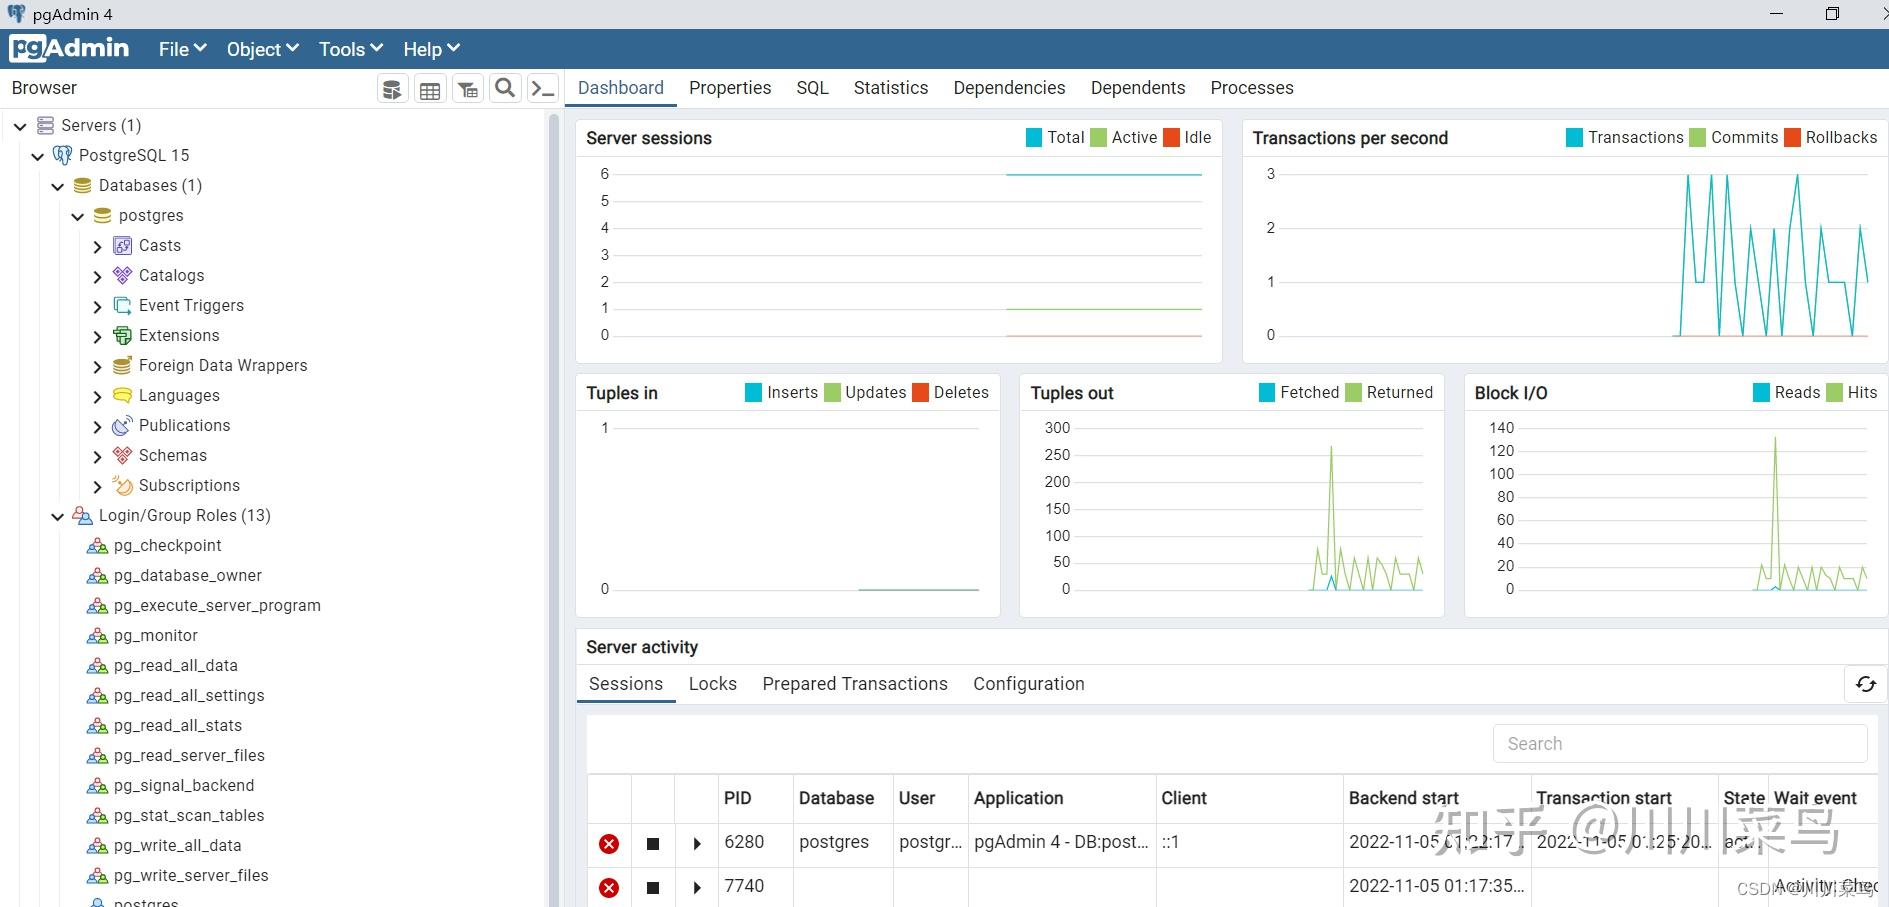Click the Filtered Rows toolbar icon

[467, 89]
